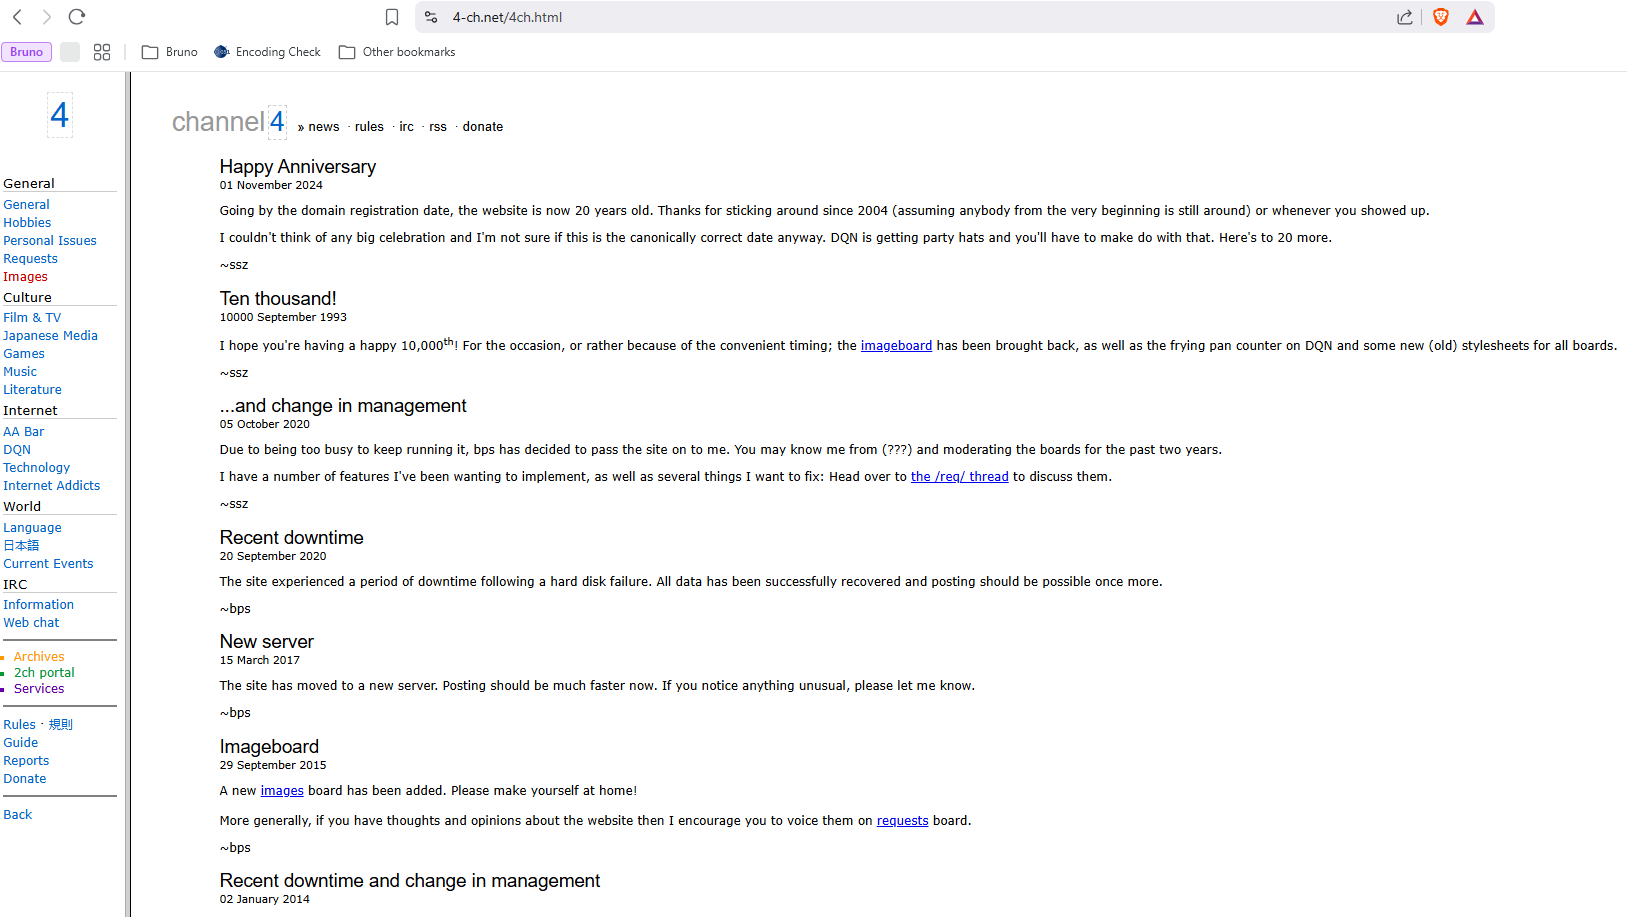Click the date 05 October 2020
The image size is (1627, 917).
point(265,424)
